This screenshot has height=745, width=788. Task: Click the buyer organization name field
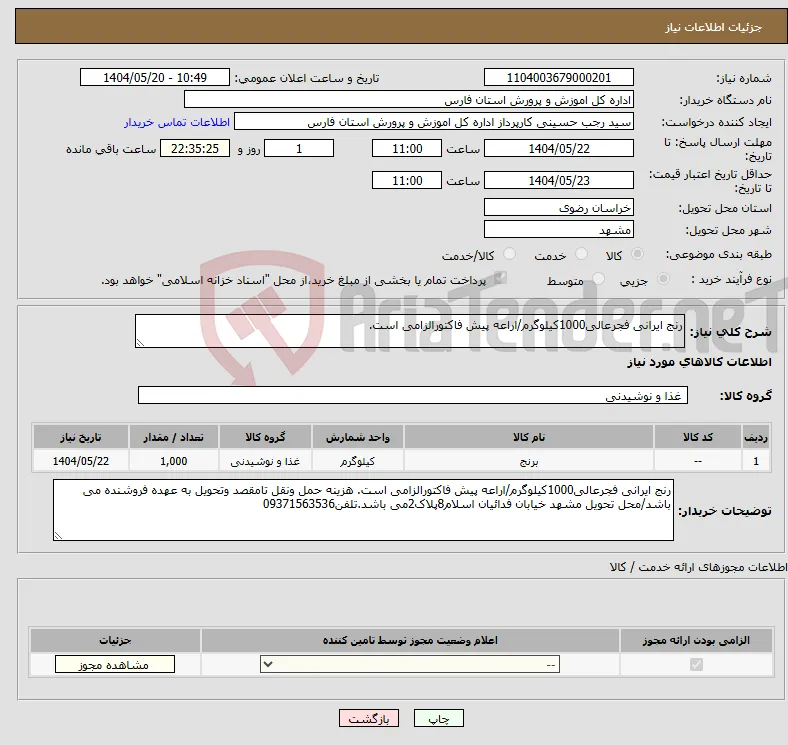[x=409, y=100]
